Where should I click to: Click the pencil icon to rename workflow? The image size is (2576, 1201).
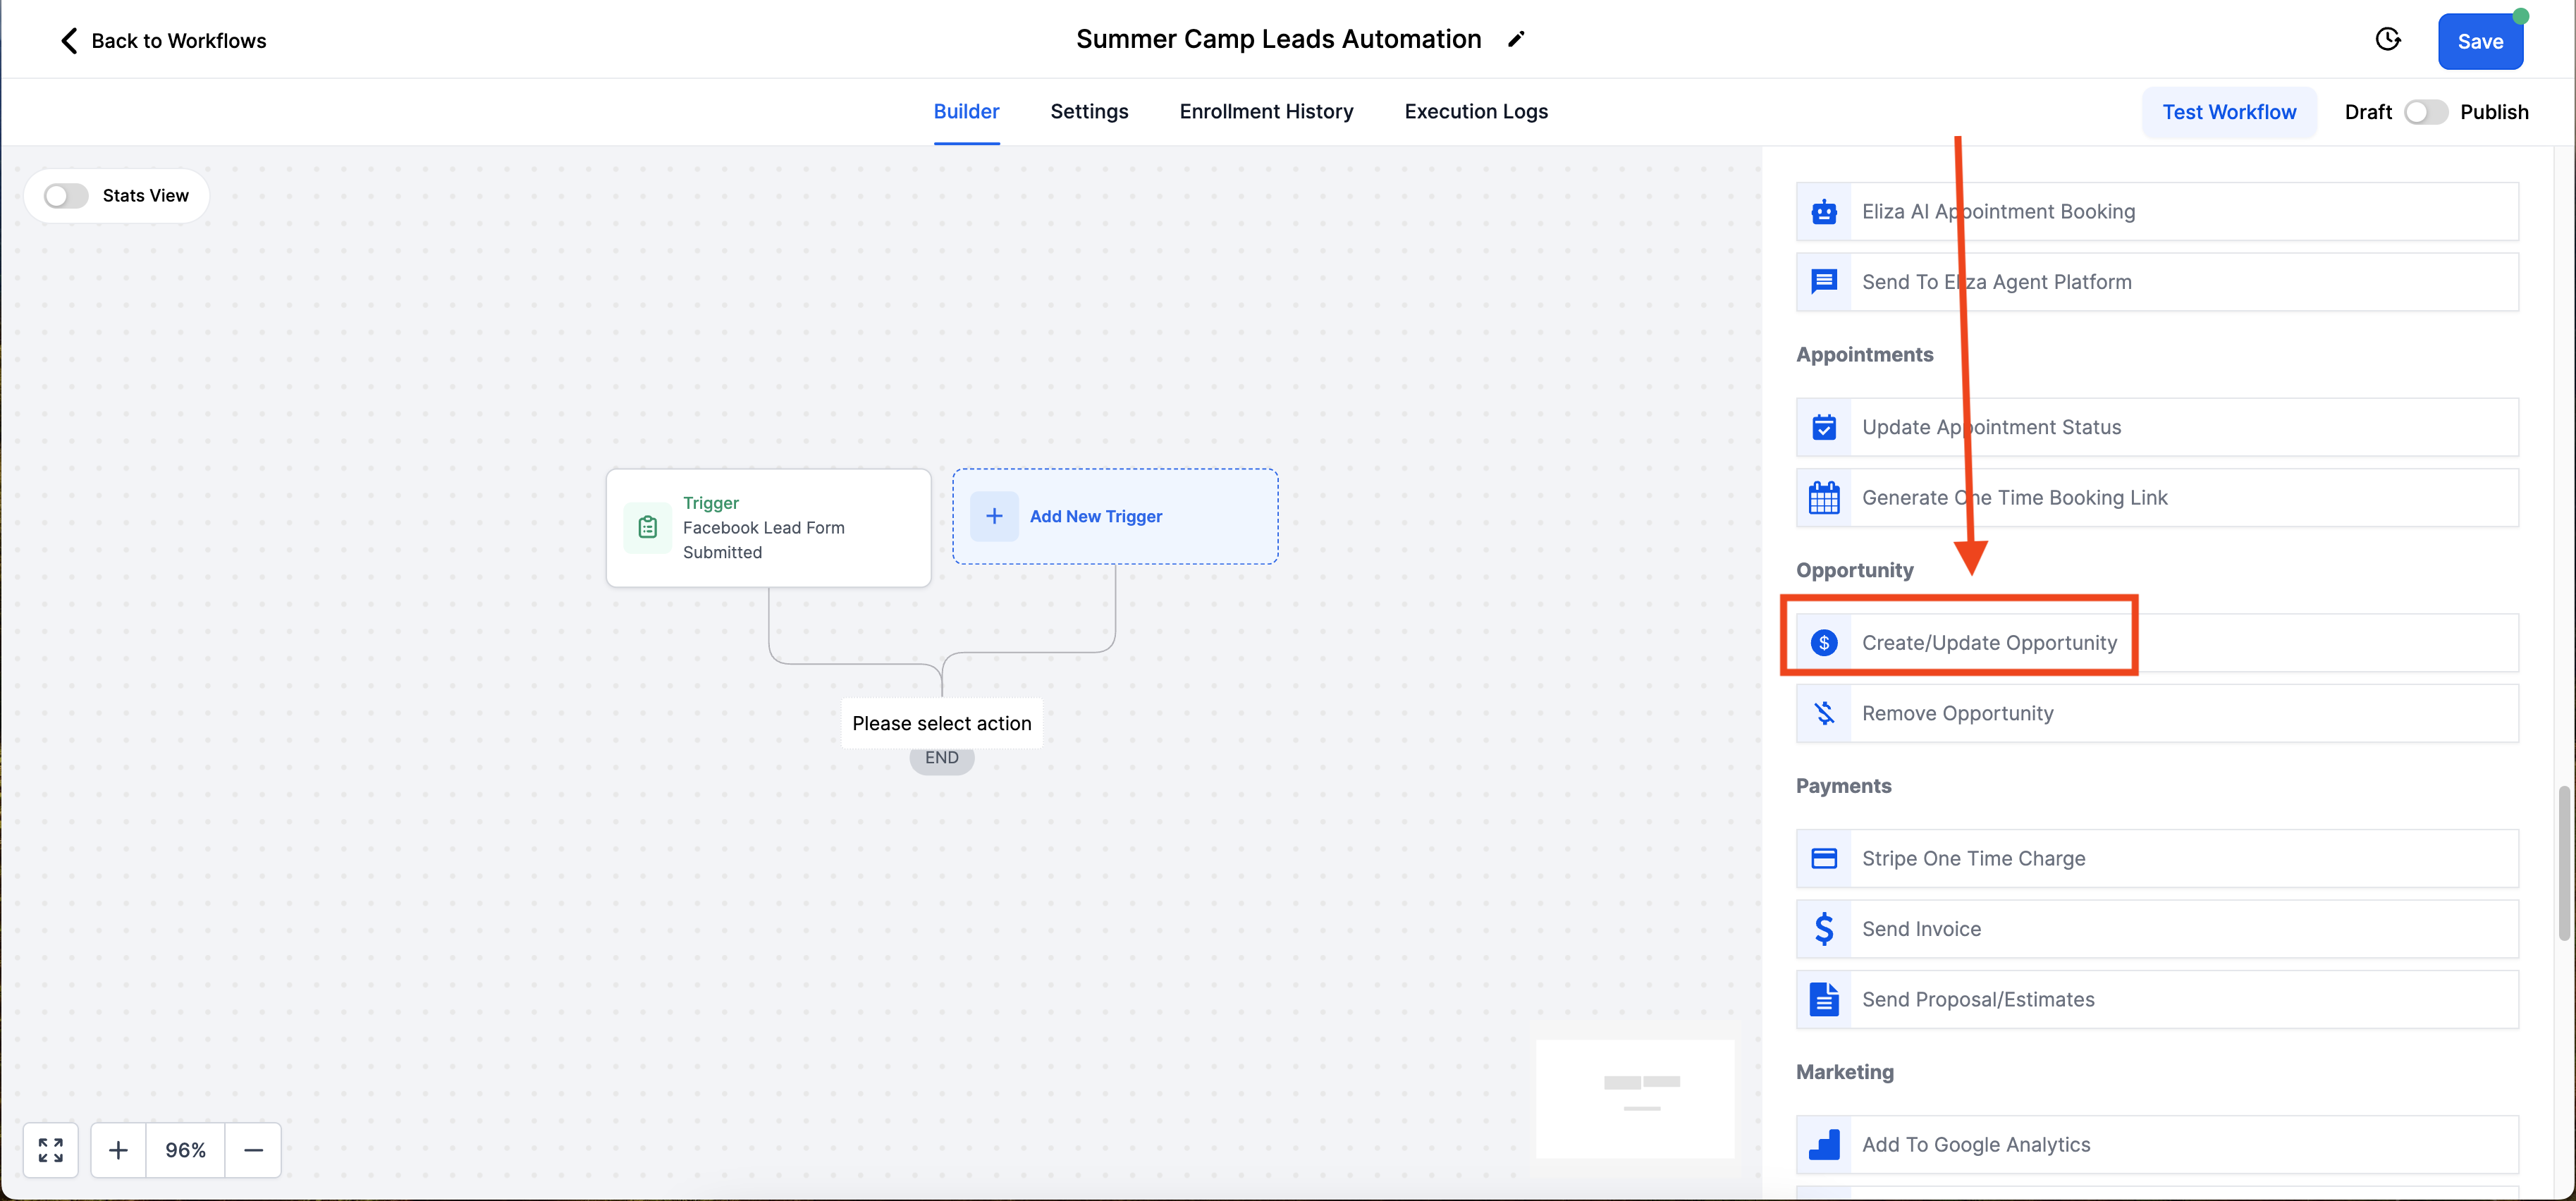pyautogui.click(x=1516, y=39)
